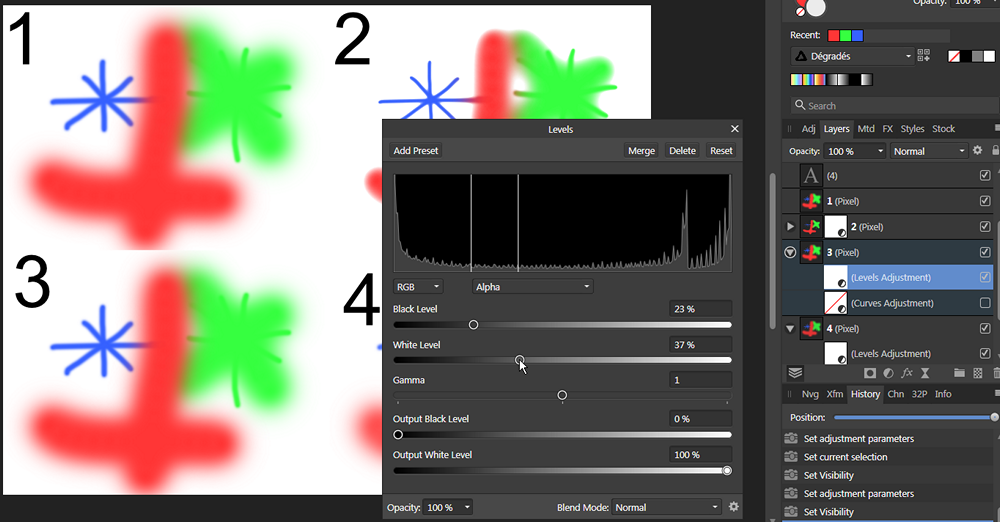1000x522 pixels.
Task: Click the Gamma slider handle
Action: 562,395
